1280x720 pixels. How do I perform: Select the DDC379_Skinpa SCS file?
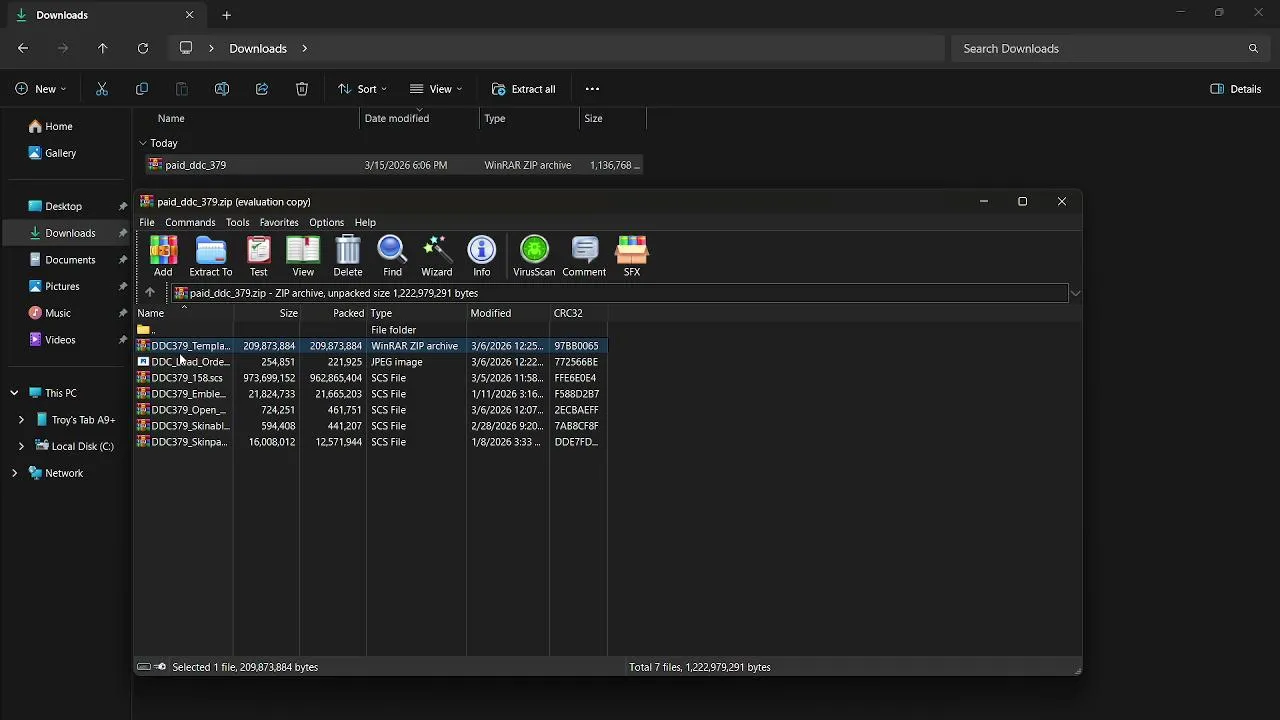coord(371,442)
